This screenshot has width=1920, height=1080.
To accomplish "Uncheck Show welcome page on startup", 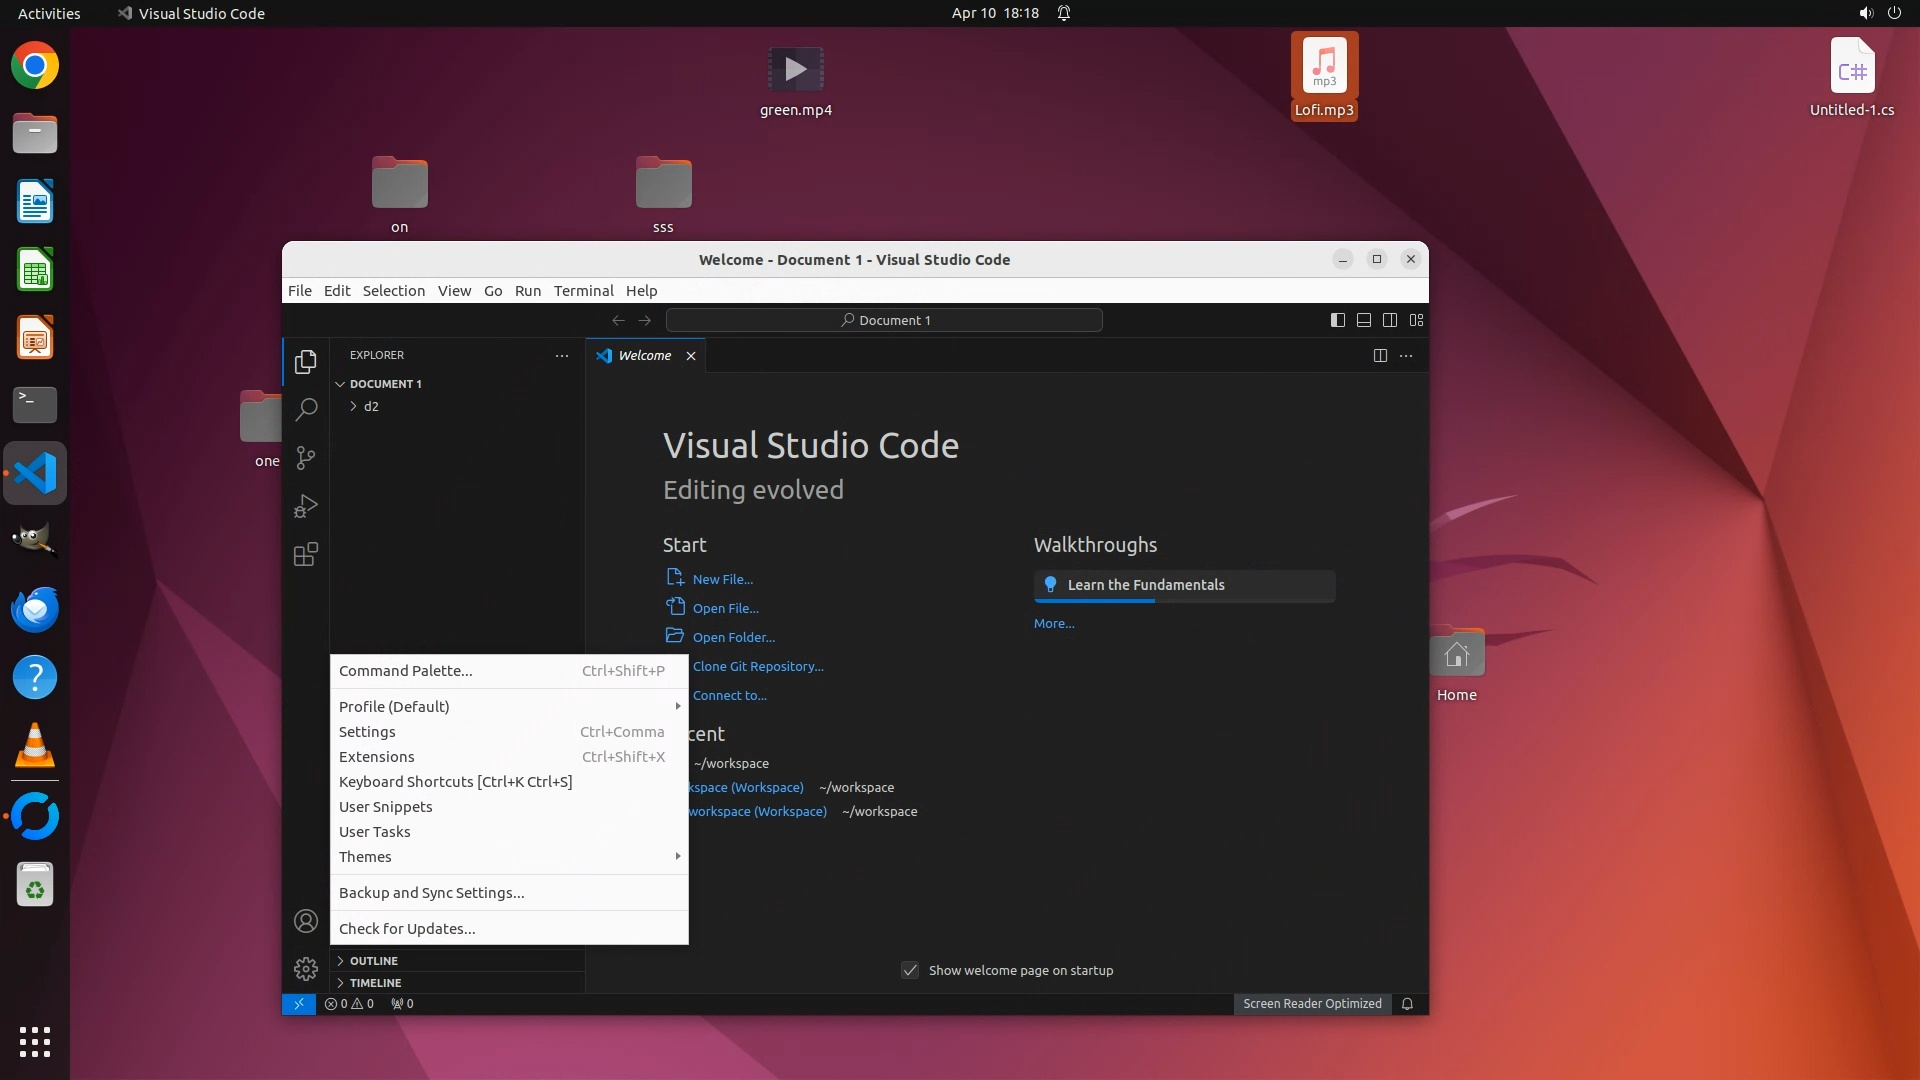I will pos(910,970).
